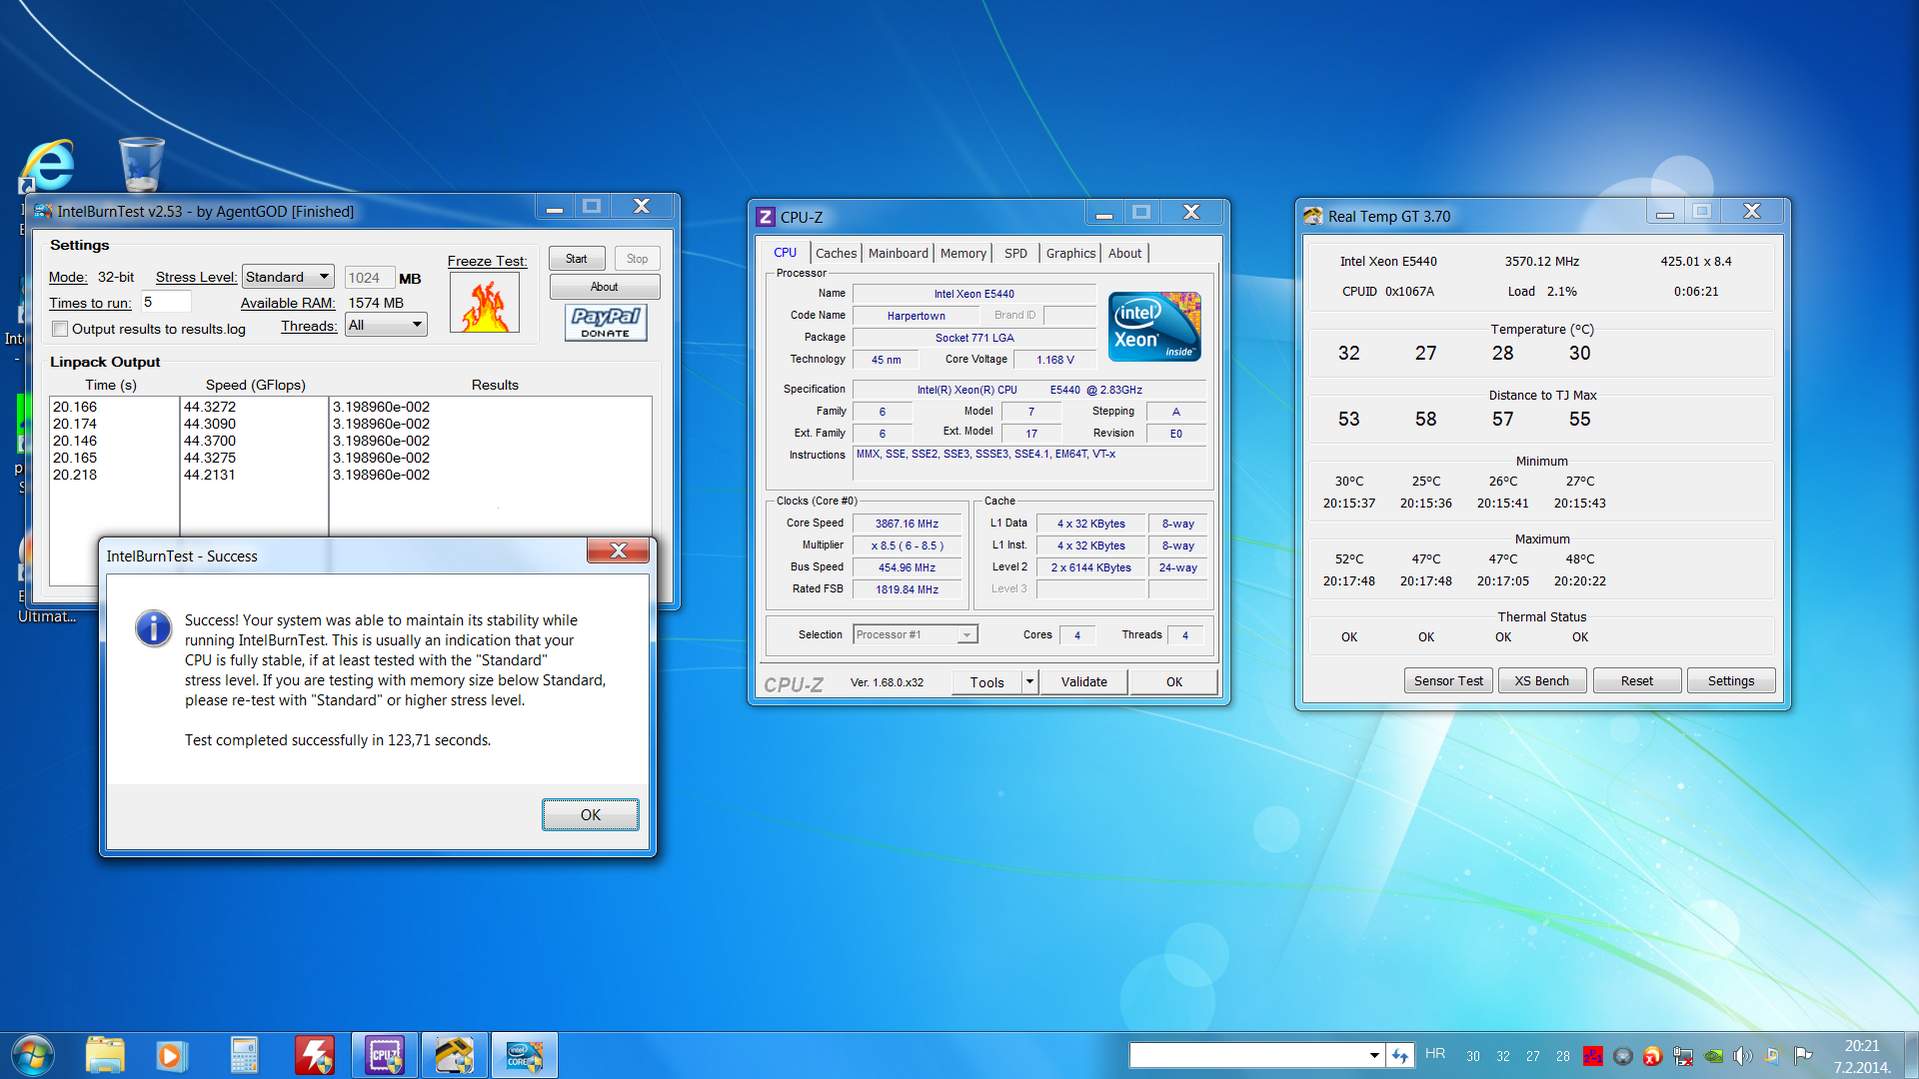
Task: Click the volume speaker tray icon
Action: point(1742,1056)
